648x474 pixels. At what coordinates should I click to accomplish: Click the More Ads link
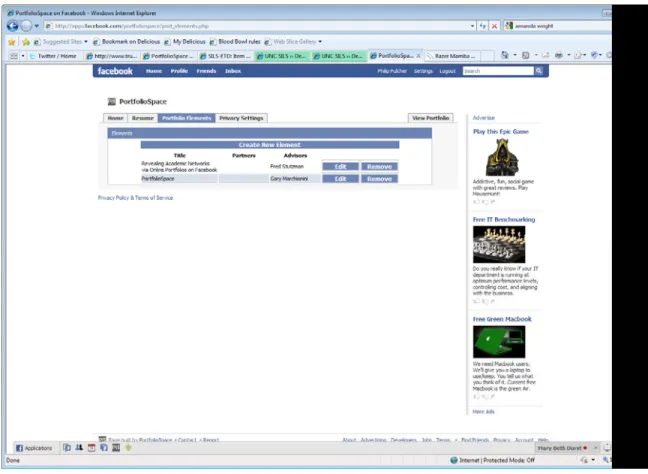[x=483, y=412]
